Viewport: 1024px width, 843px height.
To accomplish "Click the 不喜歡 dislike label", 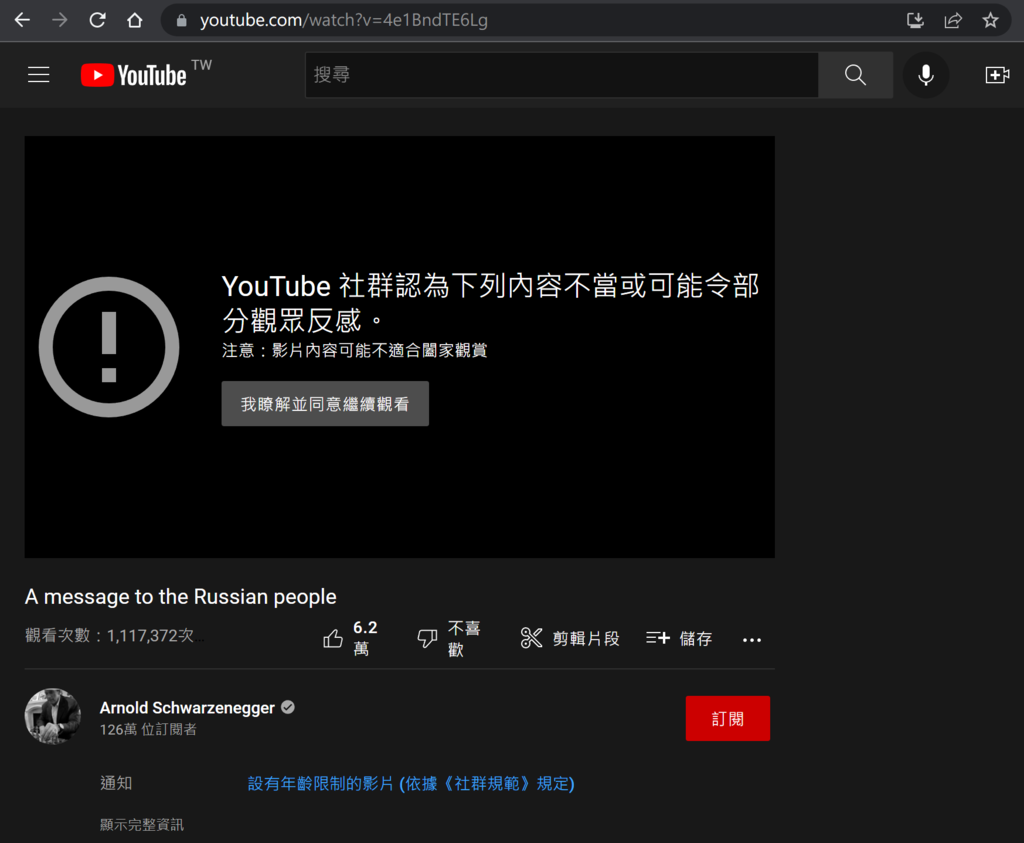I will (464, 639).
